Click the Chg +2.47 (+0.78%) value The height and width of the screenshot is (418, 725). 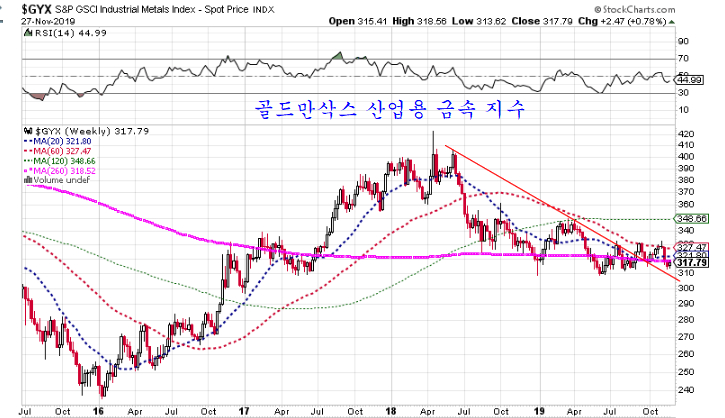point(622,21)
